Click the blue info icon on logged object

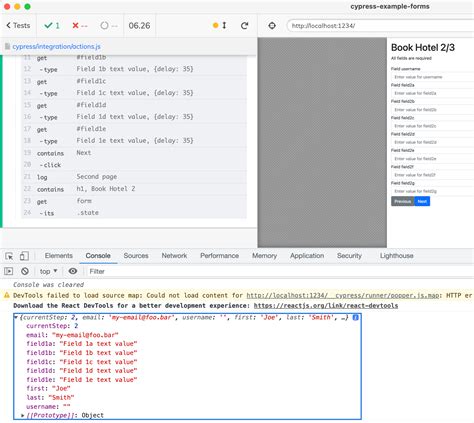[x=355, y=317]
